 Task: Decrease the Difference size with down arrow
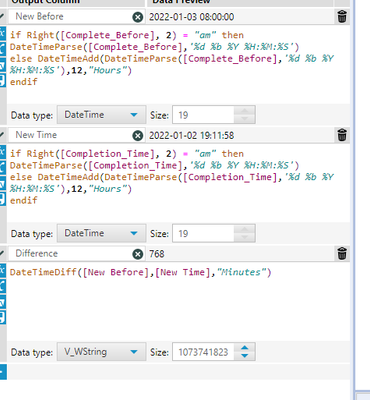coord(245,356)
